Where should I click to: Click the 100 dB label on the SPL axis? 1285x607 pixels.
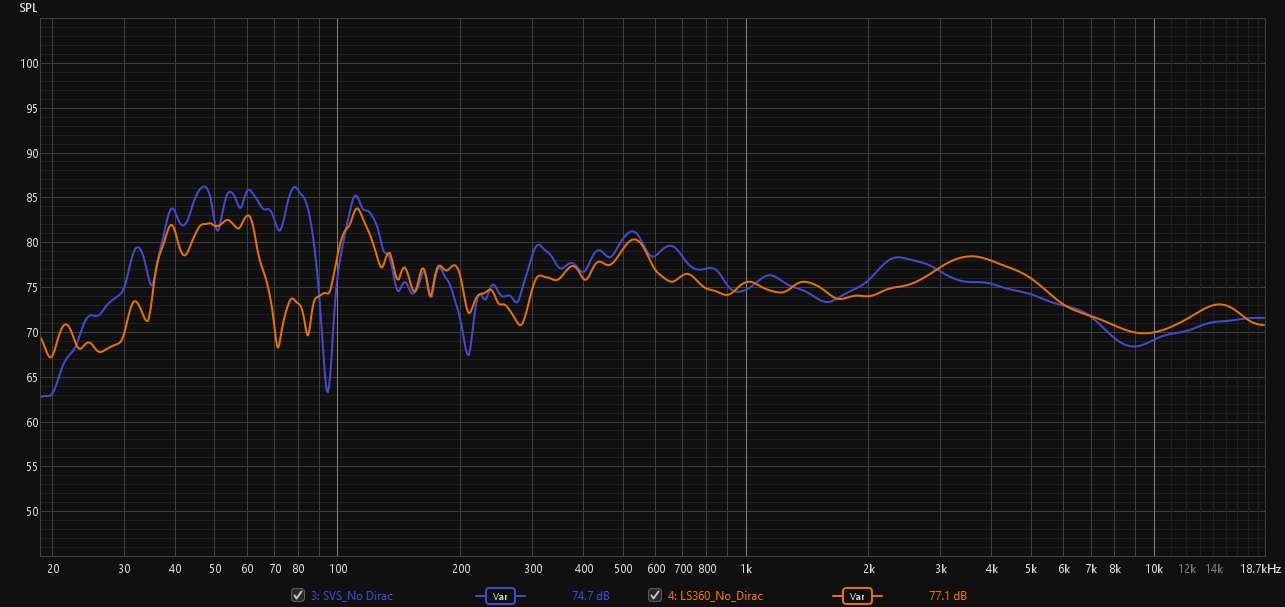click(x=28, y=64)
